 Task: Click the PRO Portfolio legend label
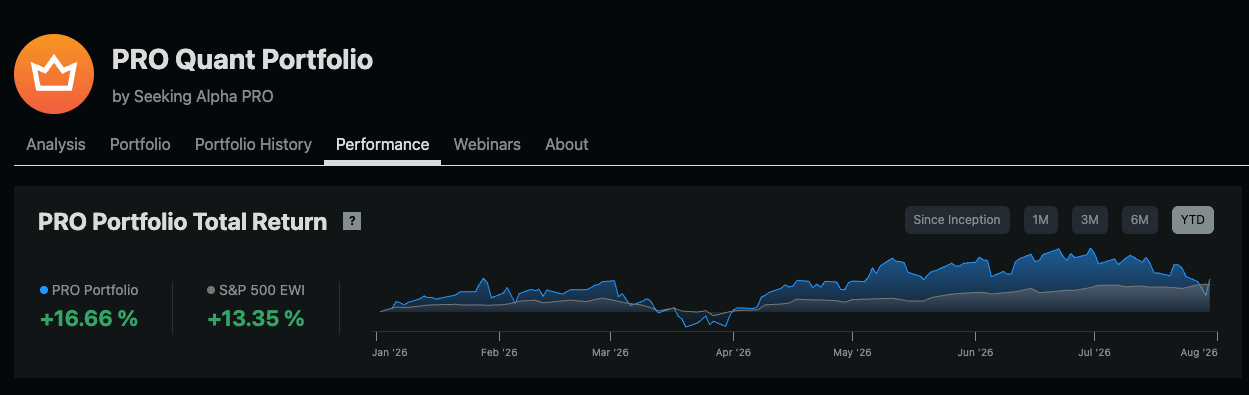coord(95,291)
